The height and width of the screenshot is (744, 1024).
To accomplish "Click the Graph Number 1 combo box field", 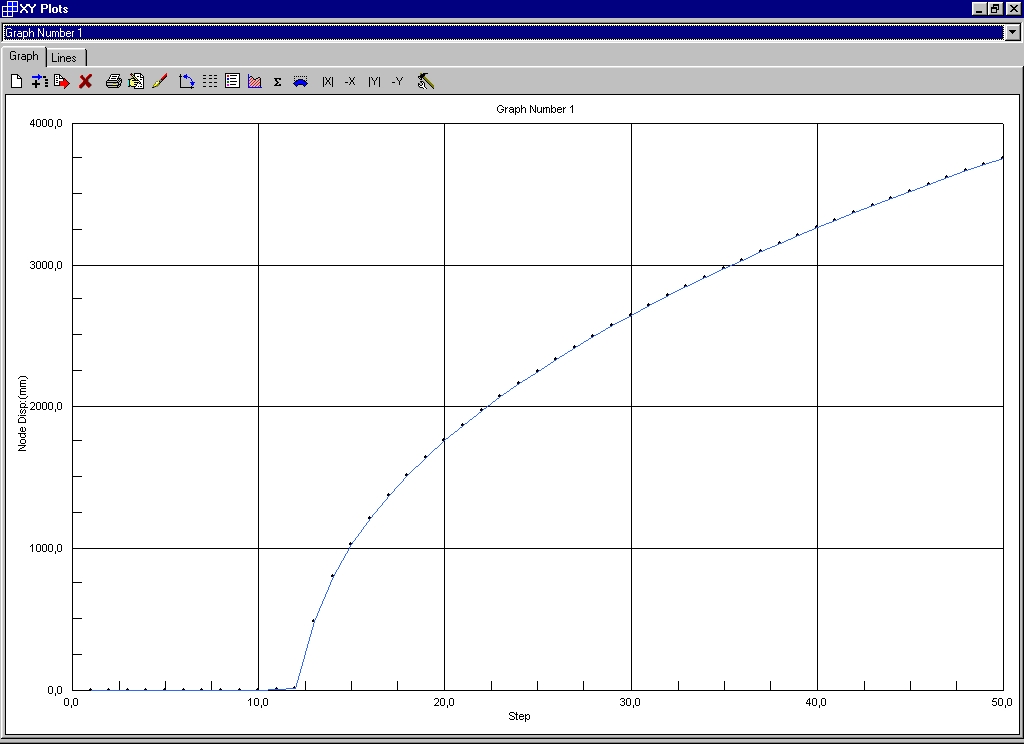I will (x=504, y=32).
